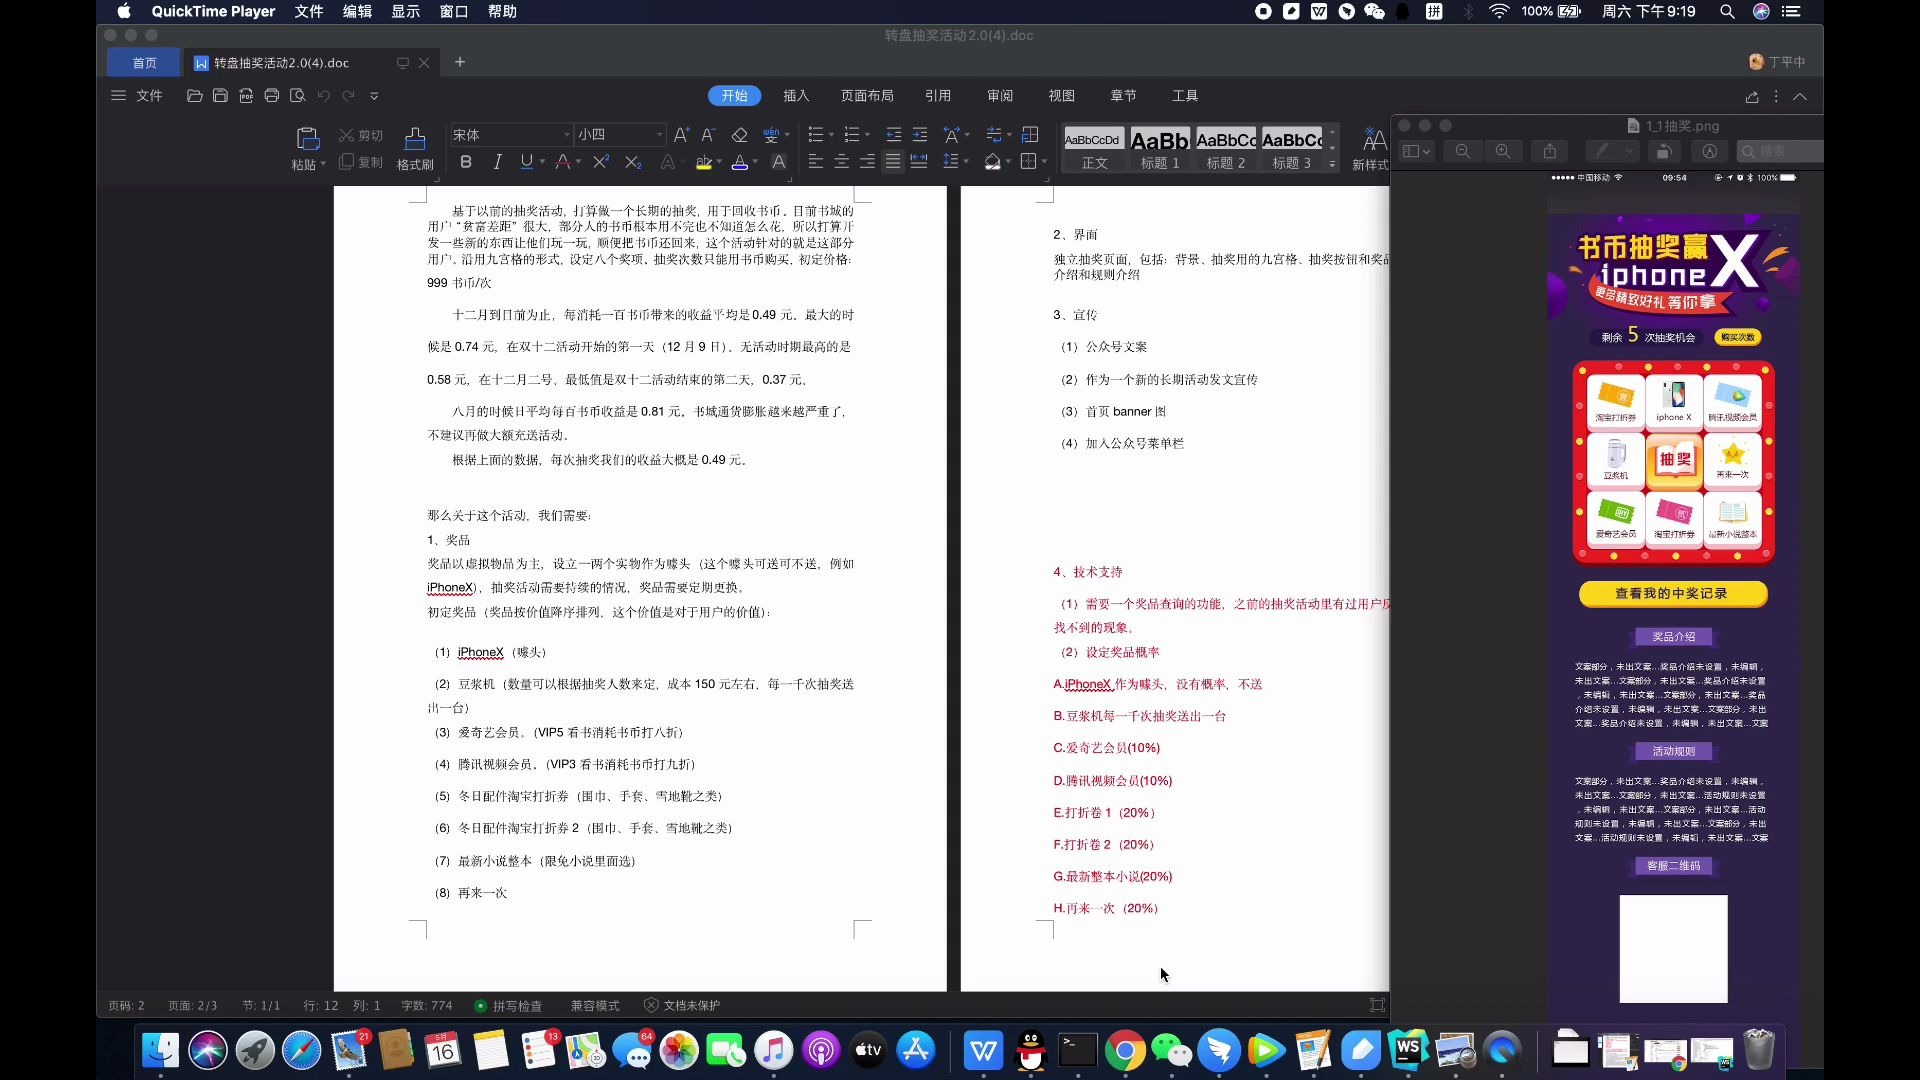Screen dimensions: 1920x1080
Task: Toggle underline formatting
Action: (526, 162)
